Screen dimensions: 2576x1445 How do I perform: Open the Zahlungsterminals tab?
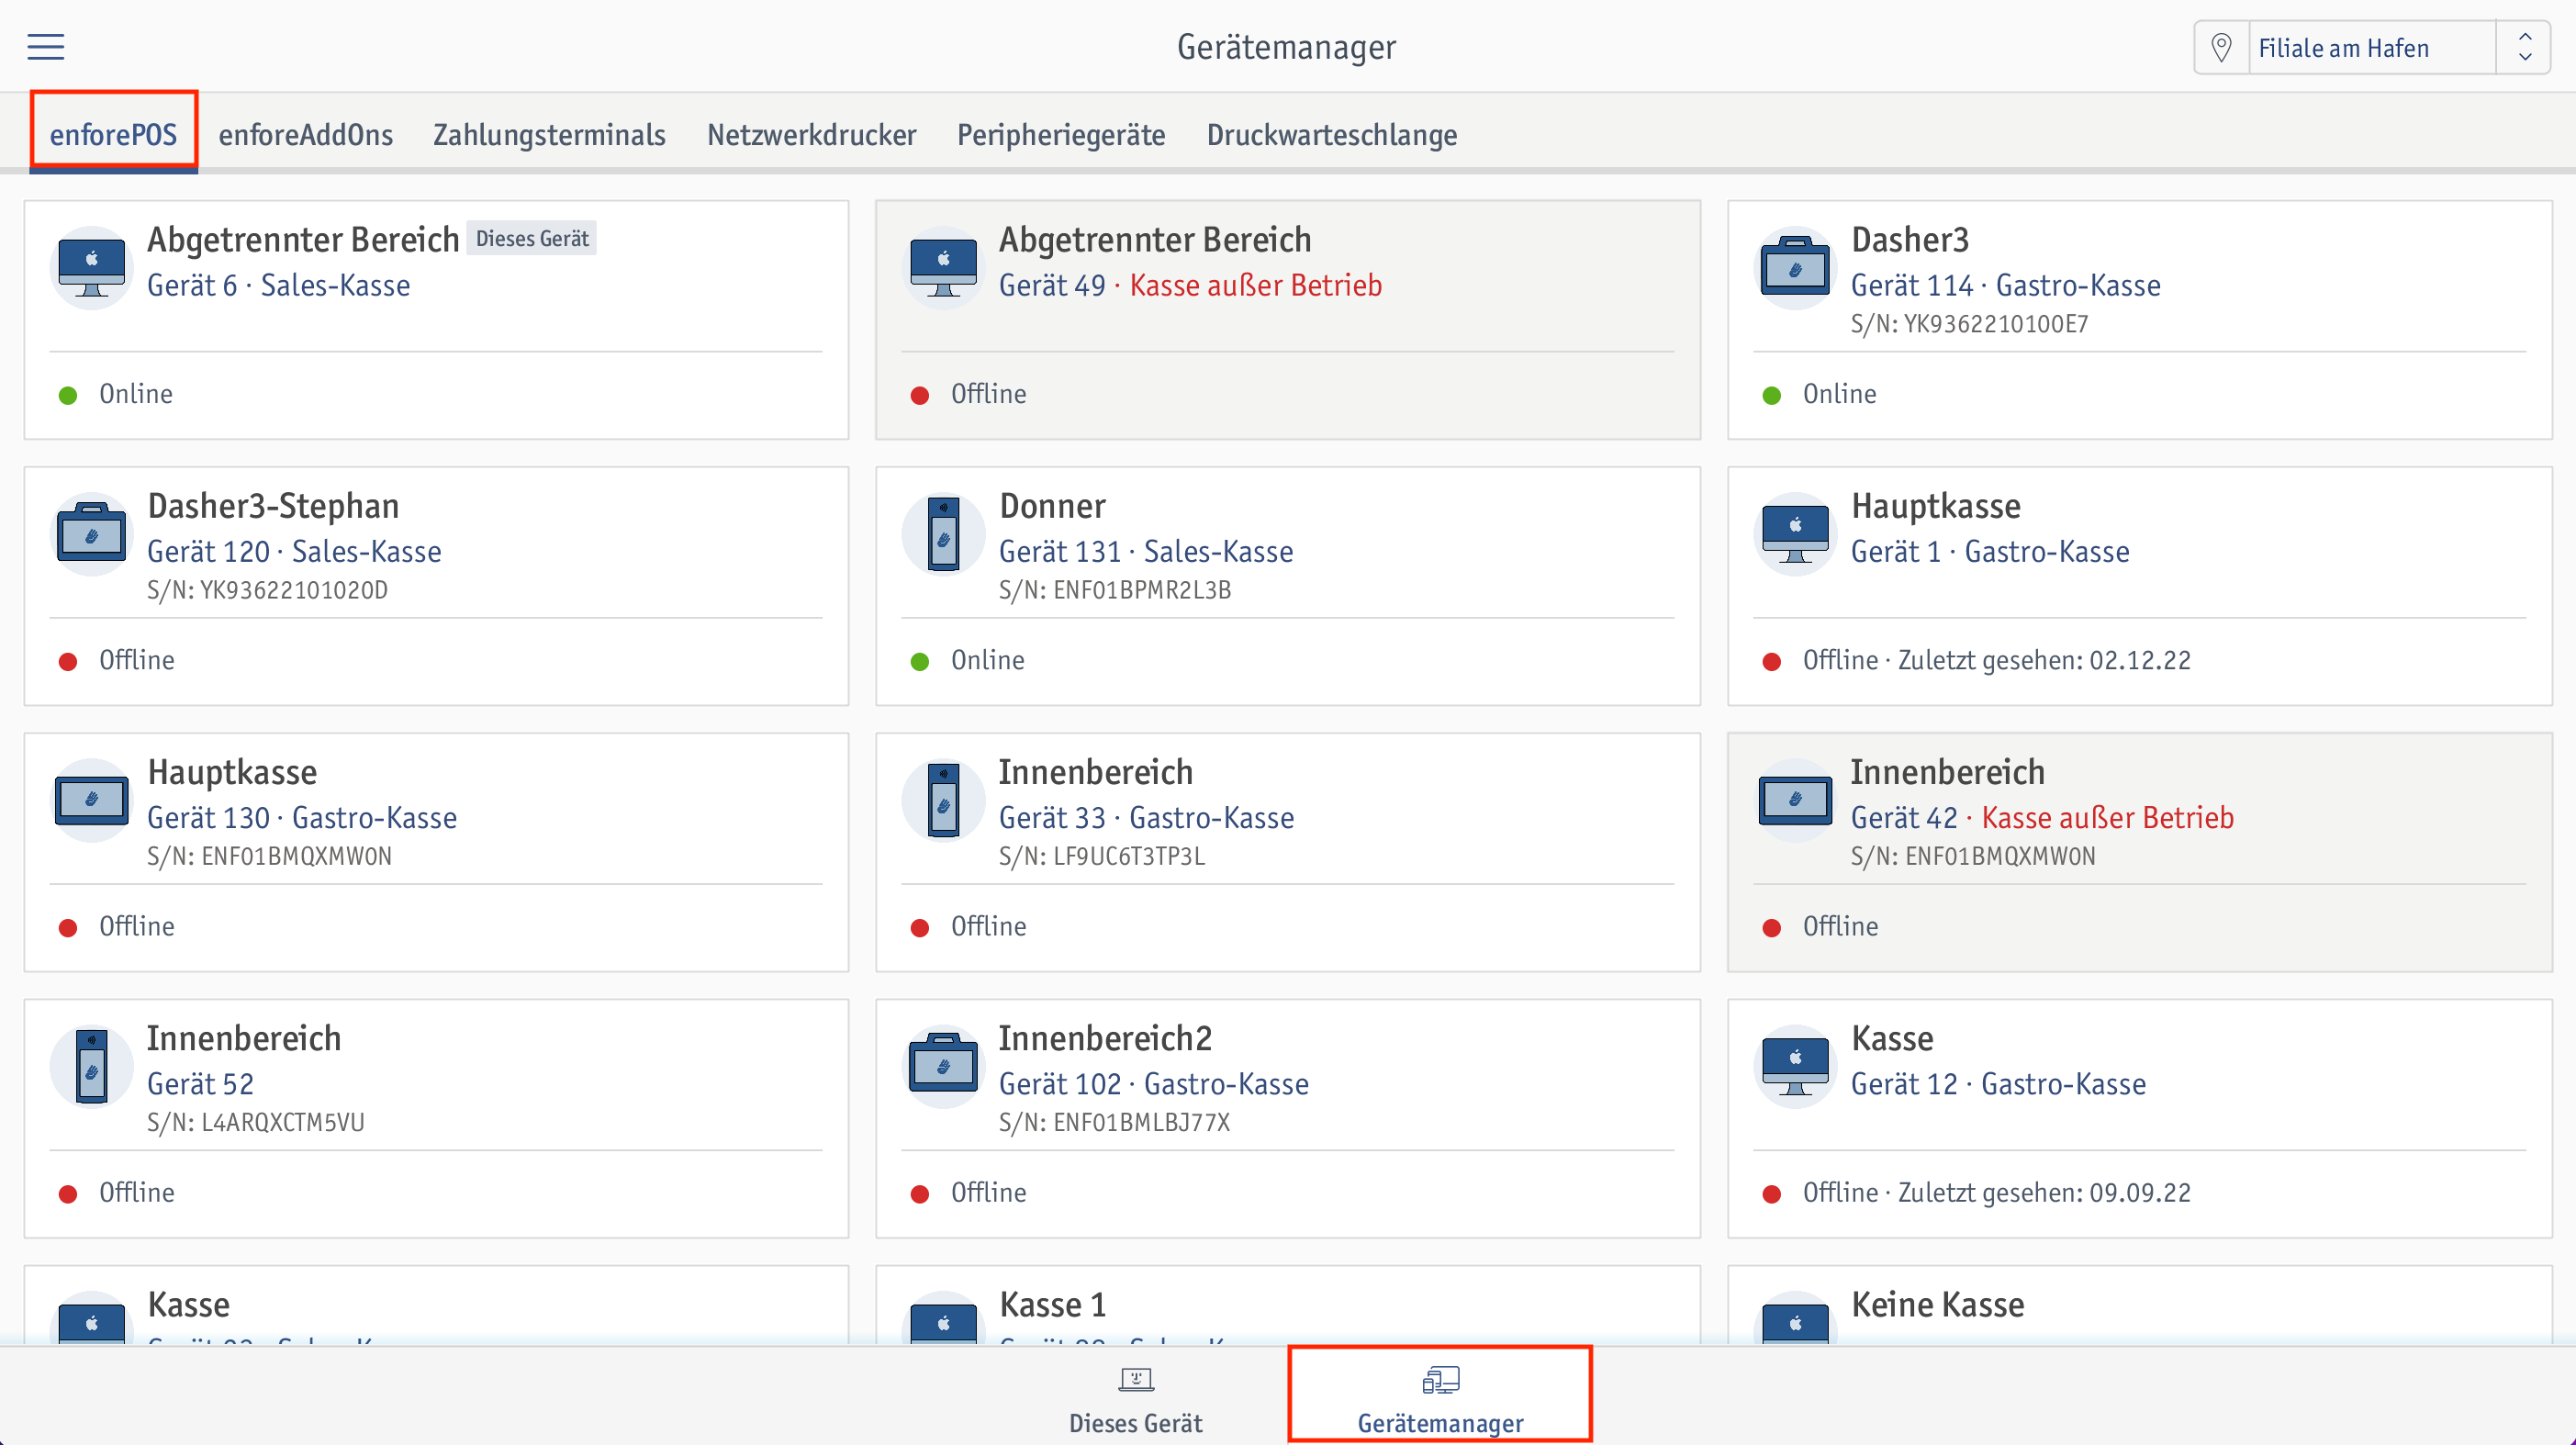point(549,134)
